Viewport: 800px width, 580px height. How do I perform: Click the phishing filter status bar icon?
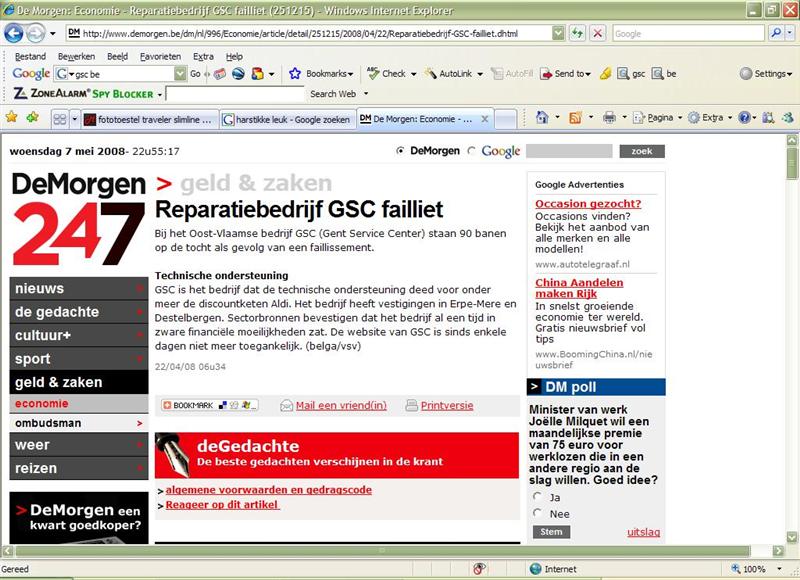[x=479, y=569]
